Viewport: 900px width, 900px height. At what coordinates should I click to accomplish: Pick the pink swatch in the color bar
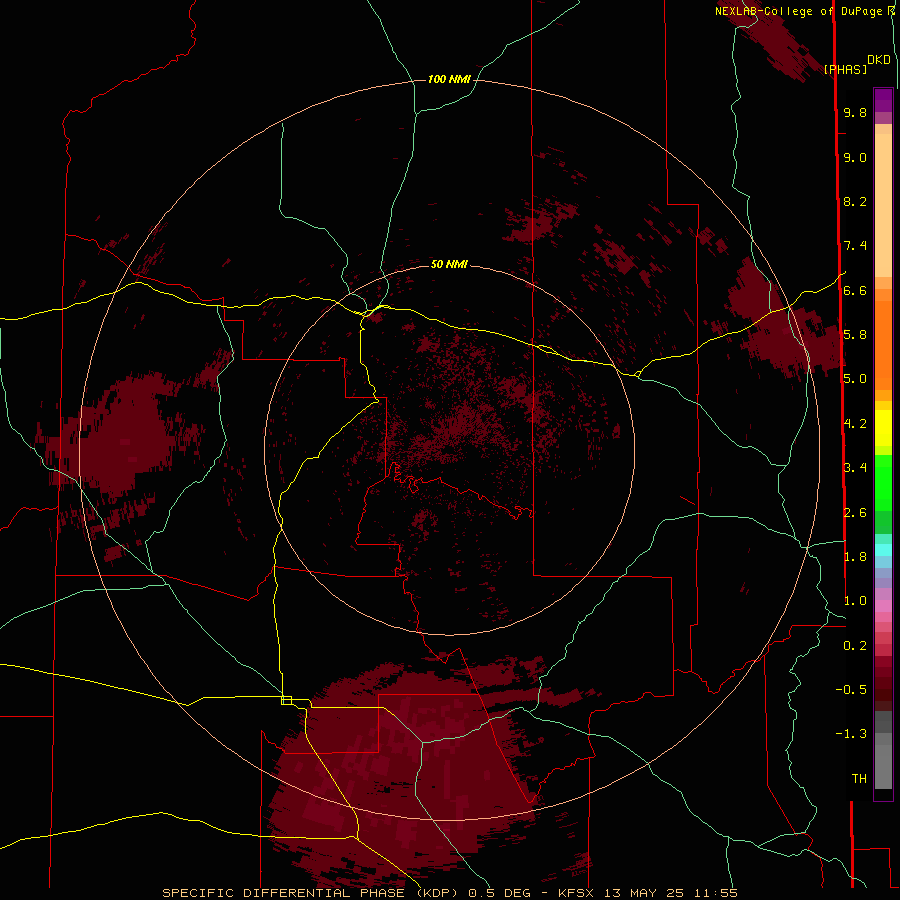(883, 606)
